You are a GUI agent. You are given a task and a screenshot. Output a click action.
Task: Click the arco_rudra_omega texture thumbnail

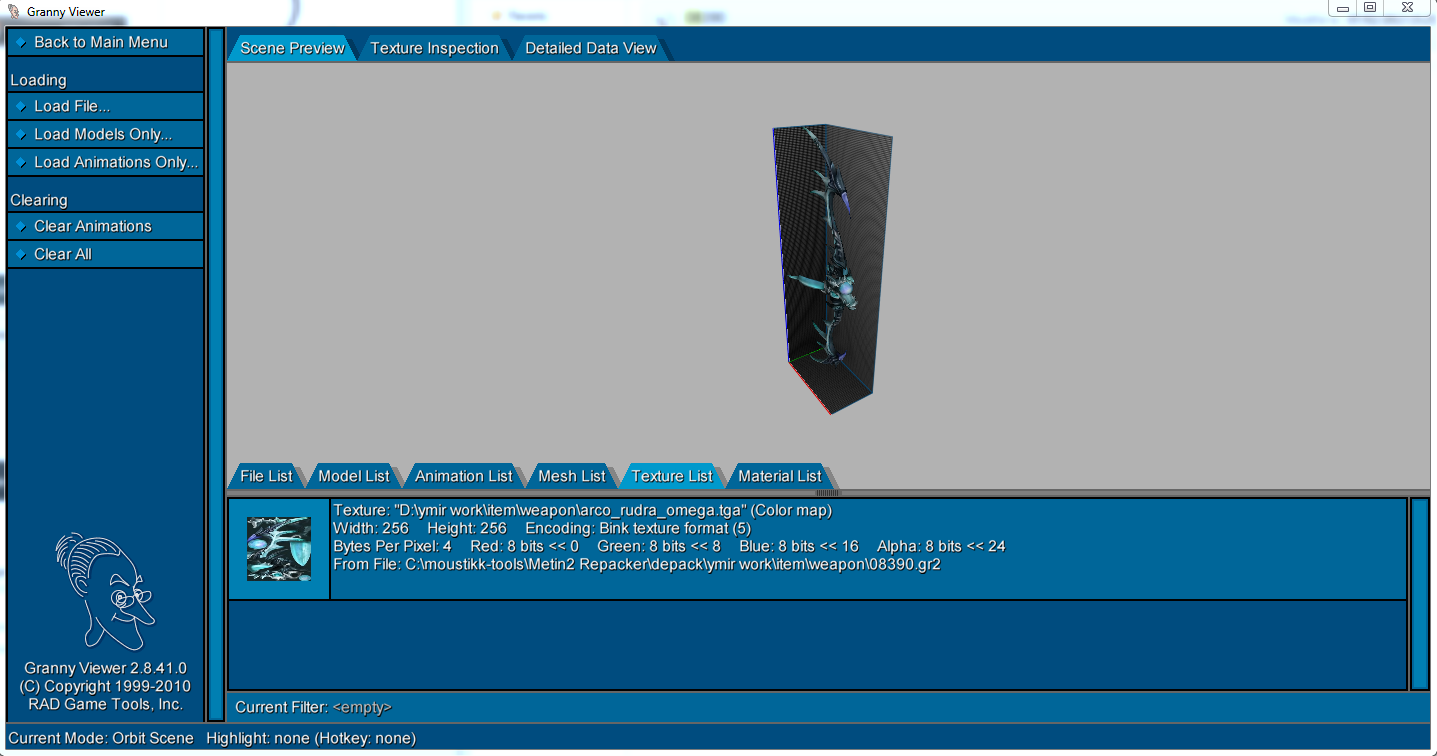(279, 549)
